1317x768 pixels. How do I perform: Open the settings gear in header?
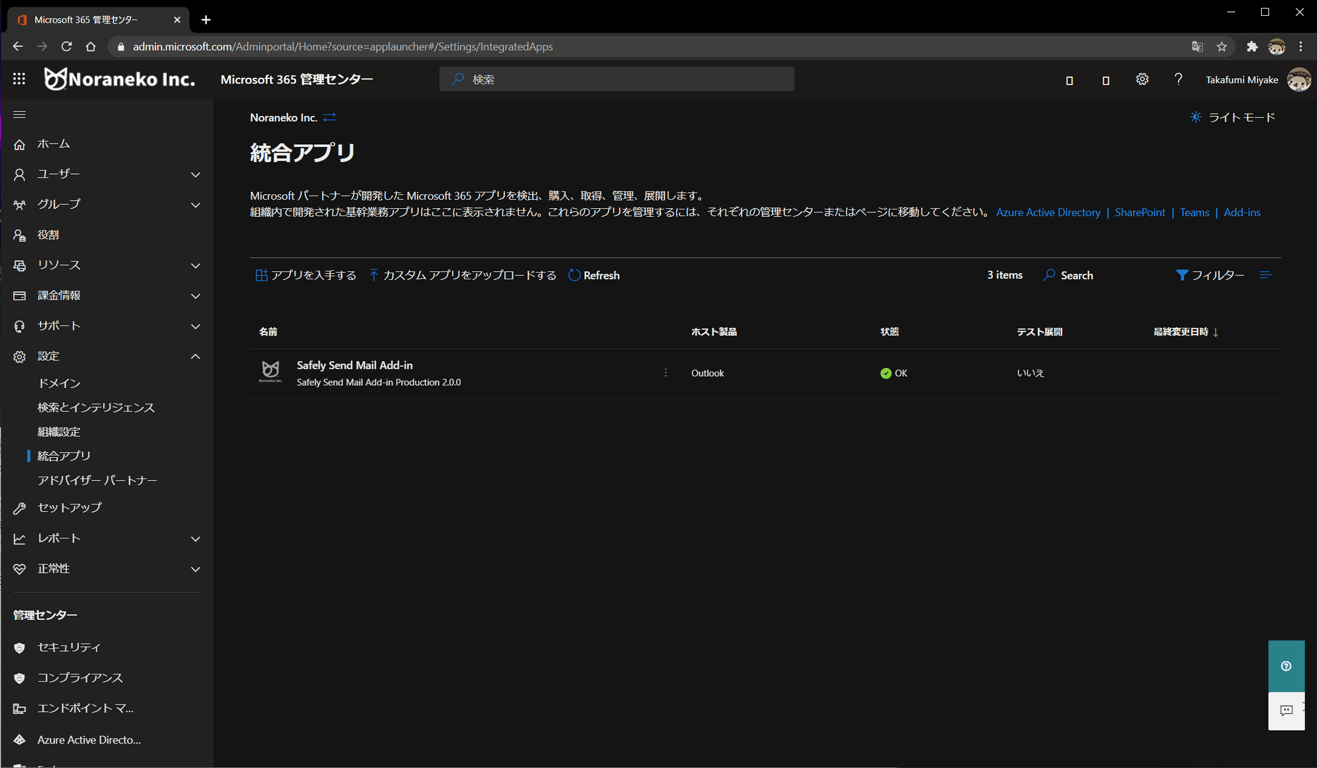[1142, 79]
